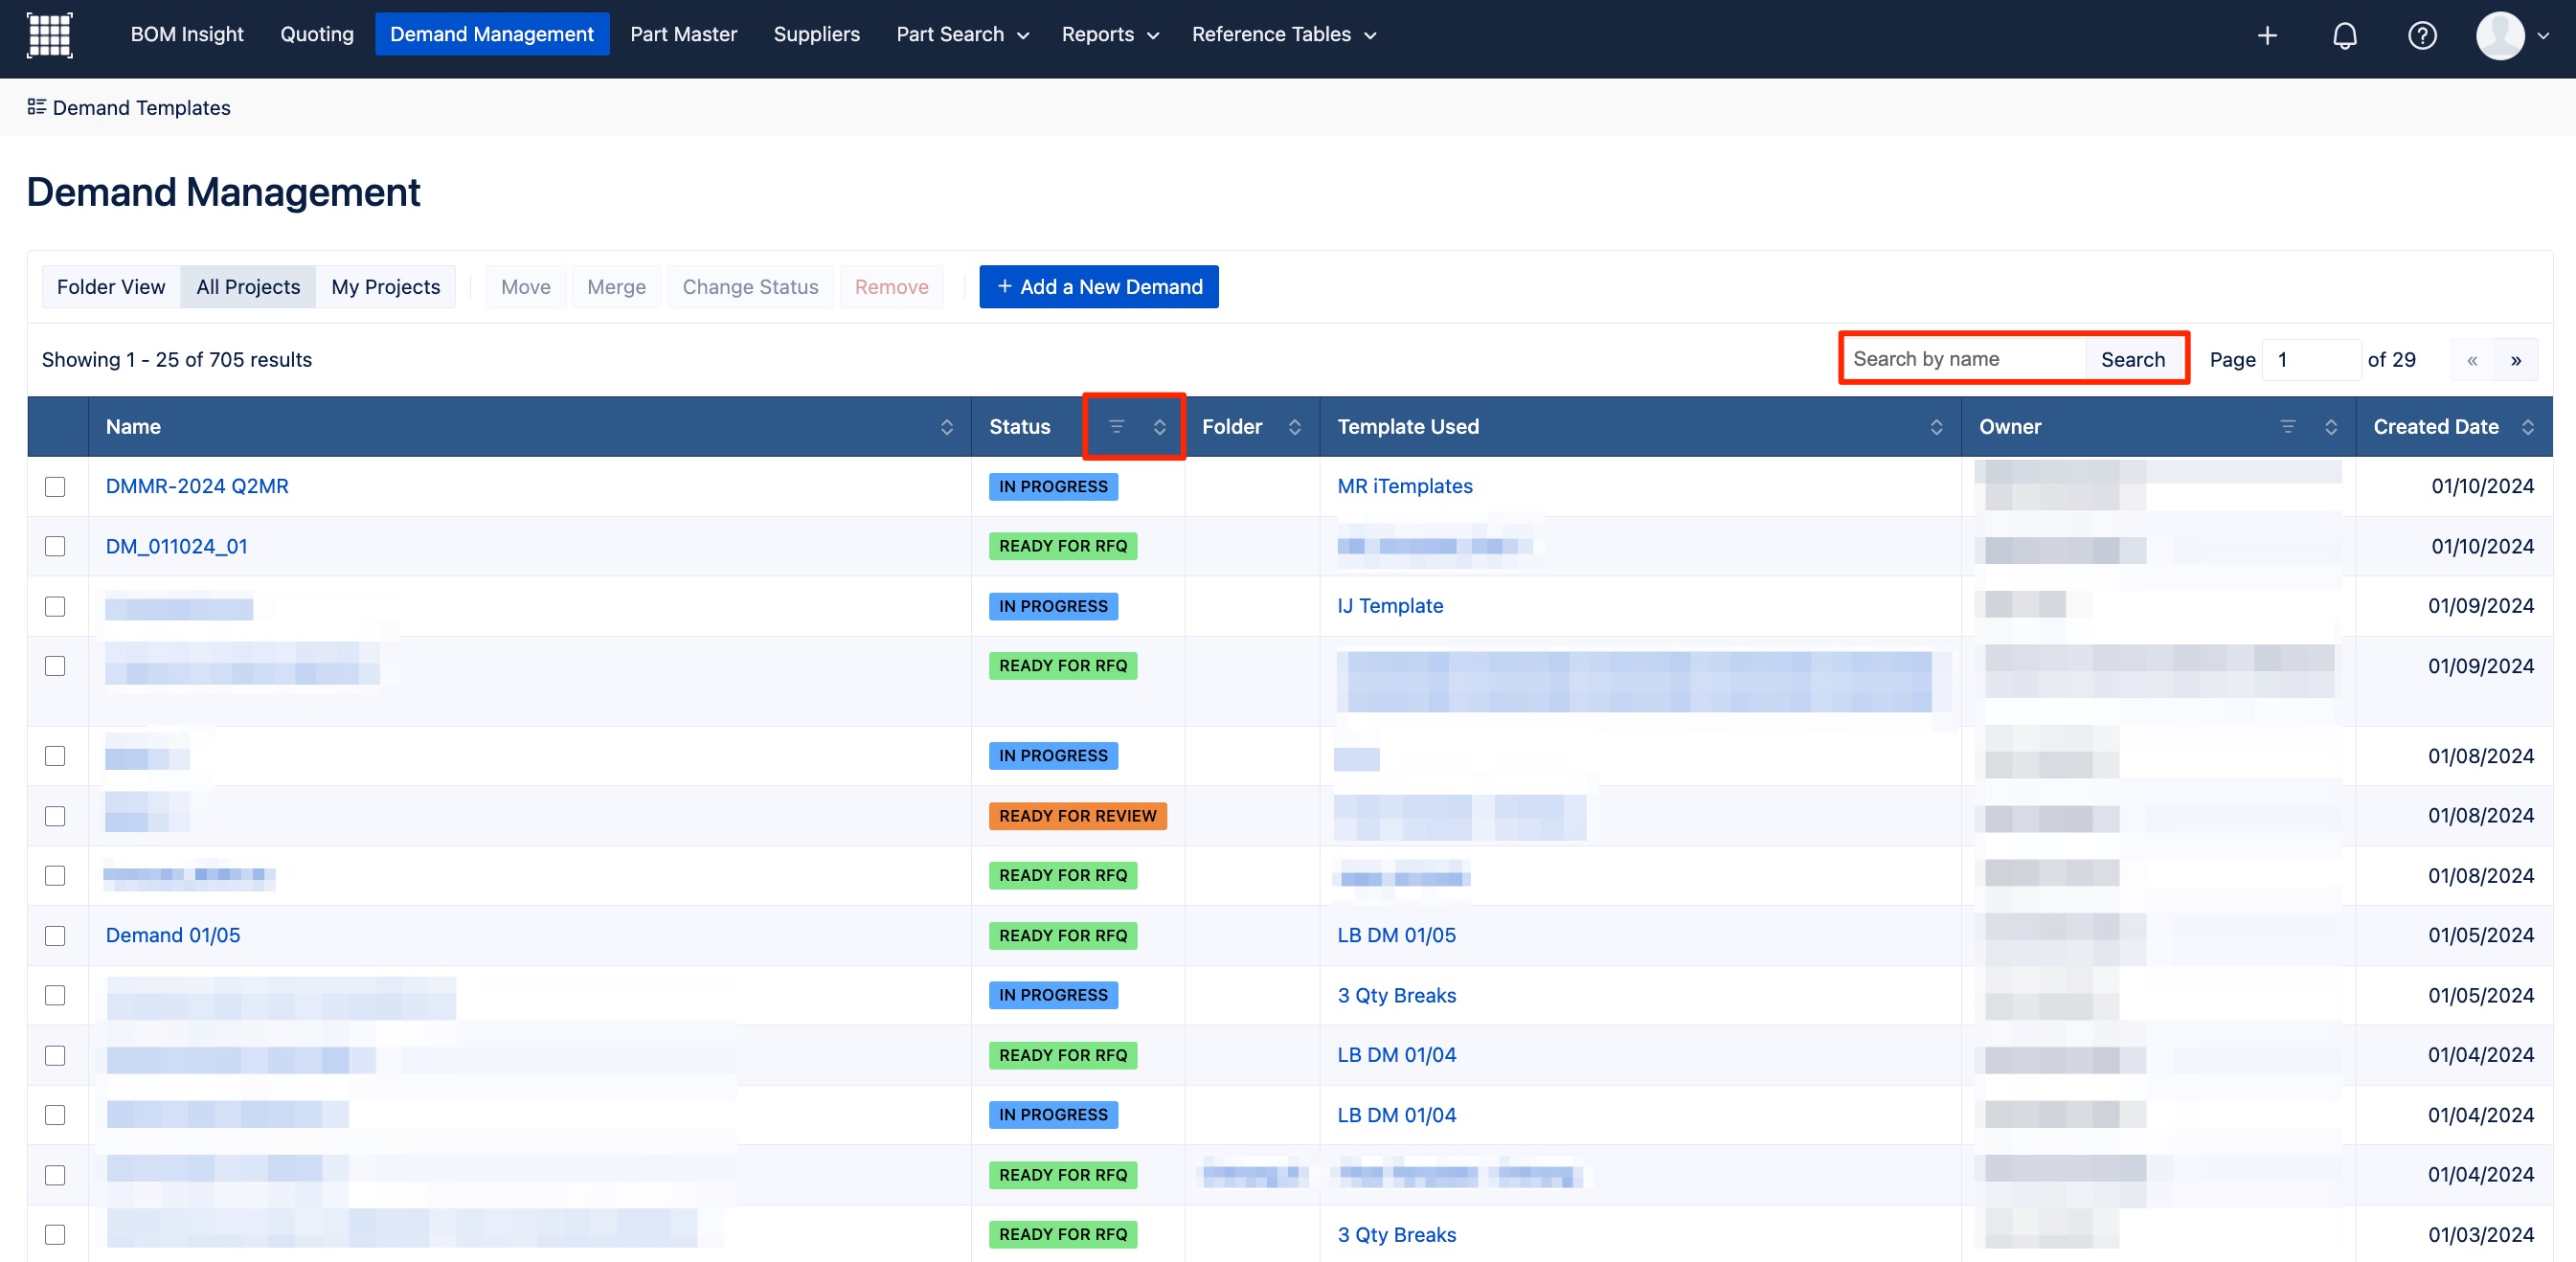Click the Search button
The width and height of the screenshot is (2576, 1262).
point(2133,360)
